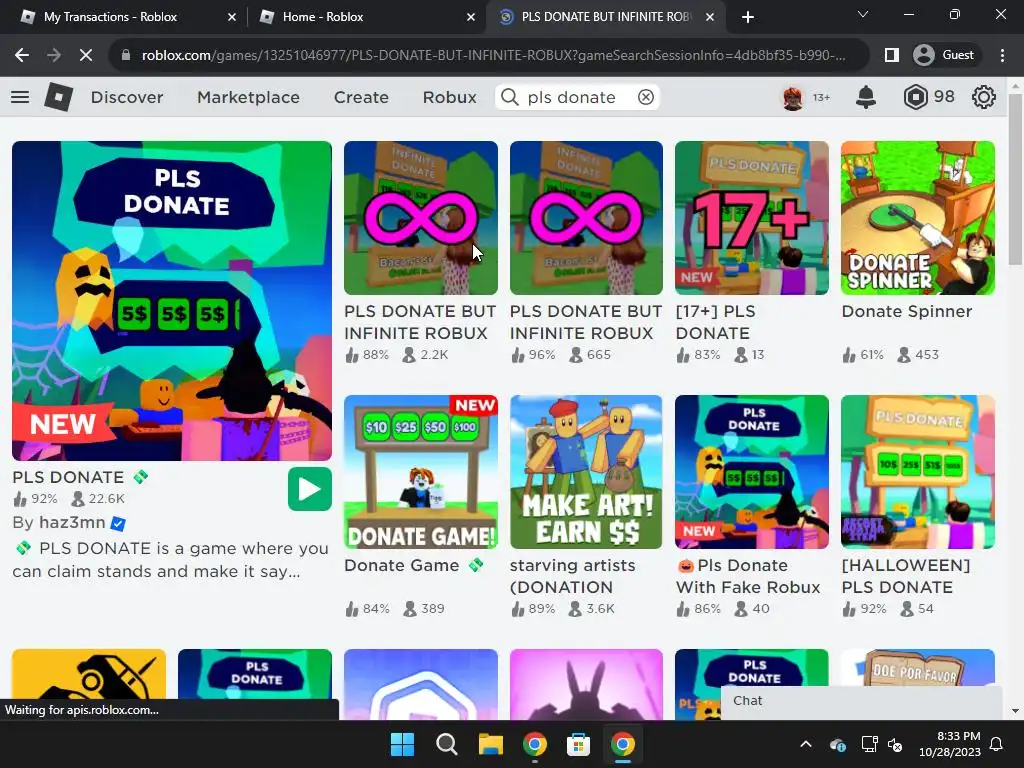Image resolution: width=1024 pixels, height=768 pixels.
Task: Expand the tab search chevron
Action: [863, 14]
